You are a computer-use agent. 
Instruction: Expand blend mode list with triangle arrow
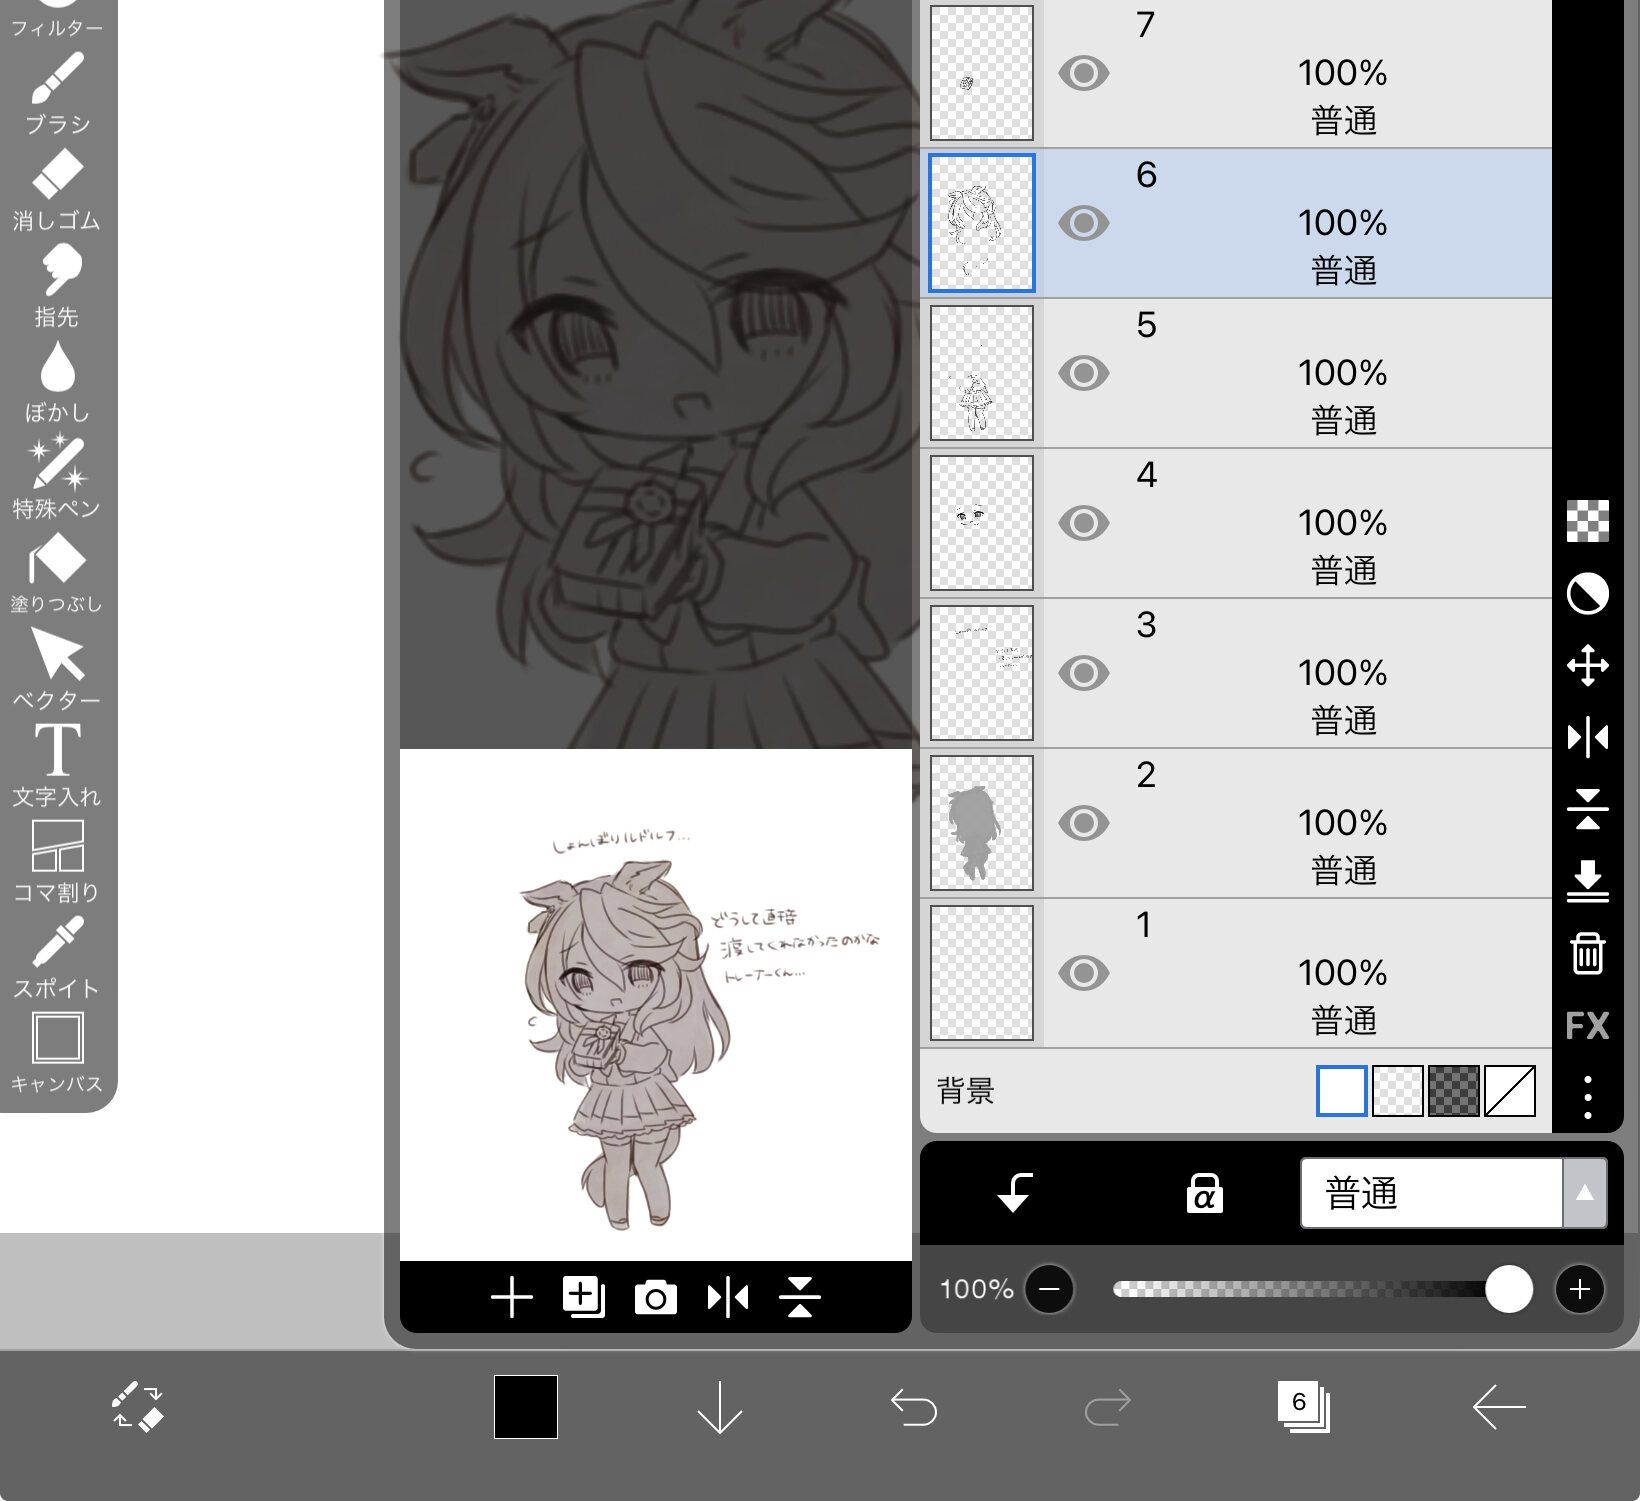[1585, 1193]
